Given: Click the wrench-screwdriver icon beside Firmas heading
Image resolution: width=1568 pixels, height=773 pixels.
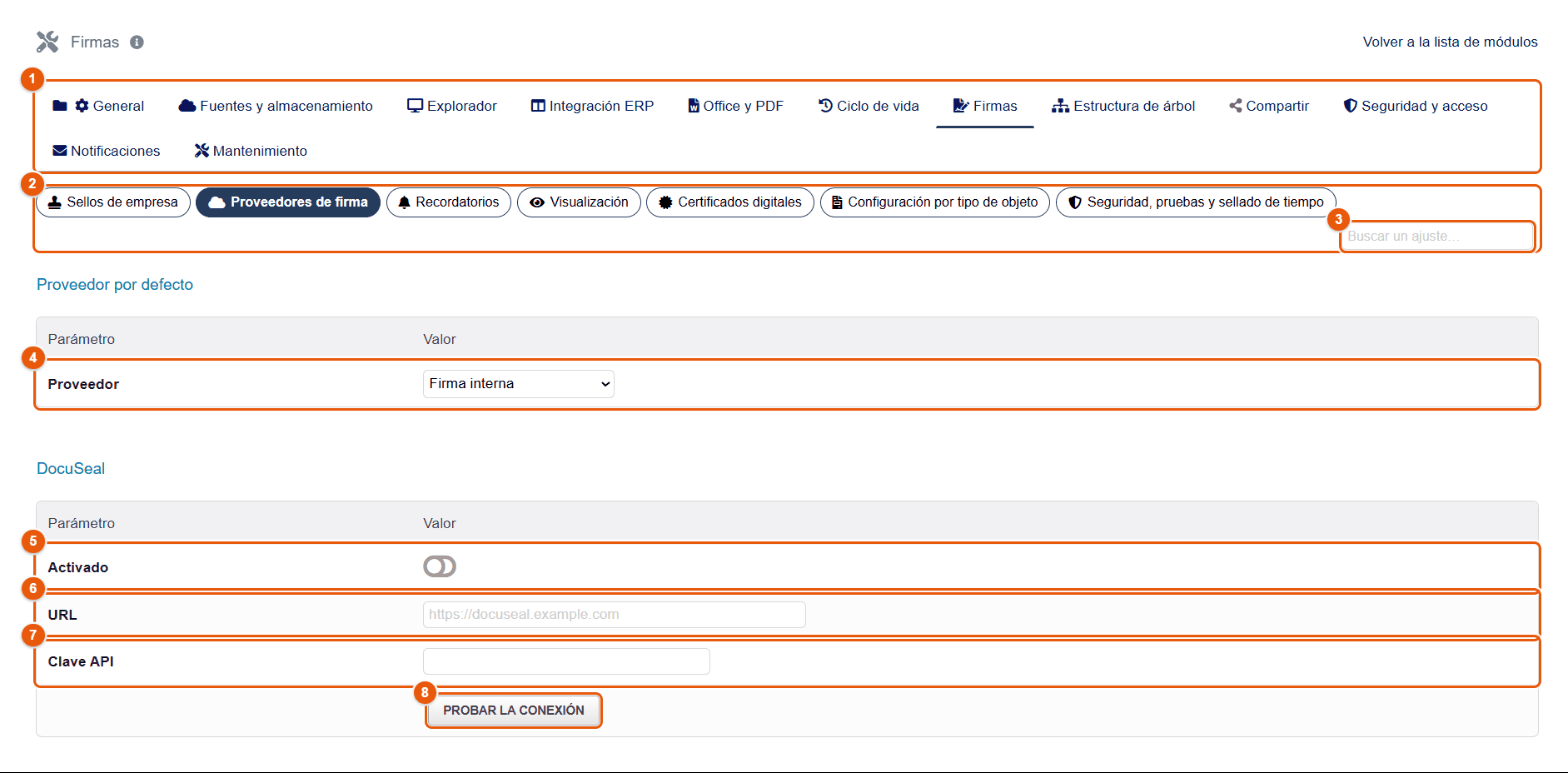Looking at the screenshot, I should point(48,42).
